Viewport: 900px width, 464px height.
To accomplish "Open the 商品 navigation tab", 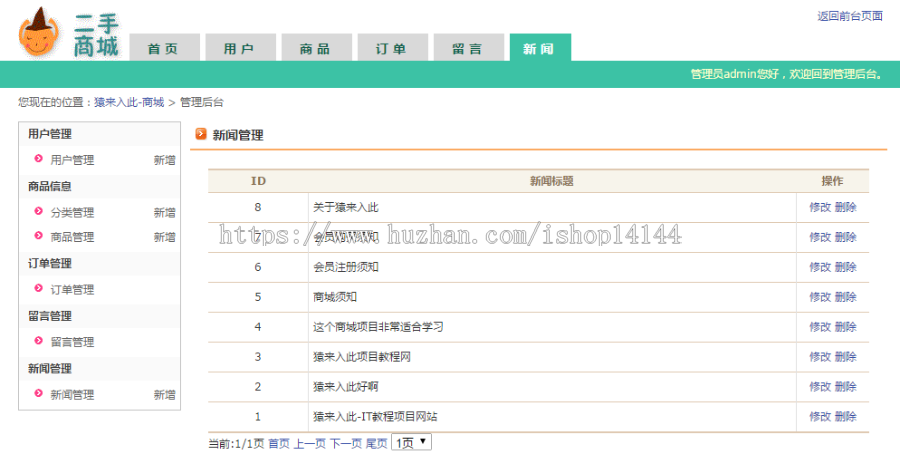I will point(316,48).
